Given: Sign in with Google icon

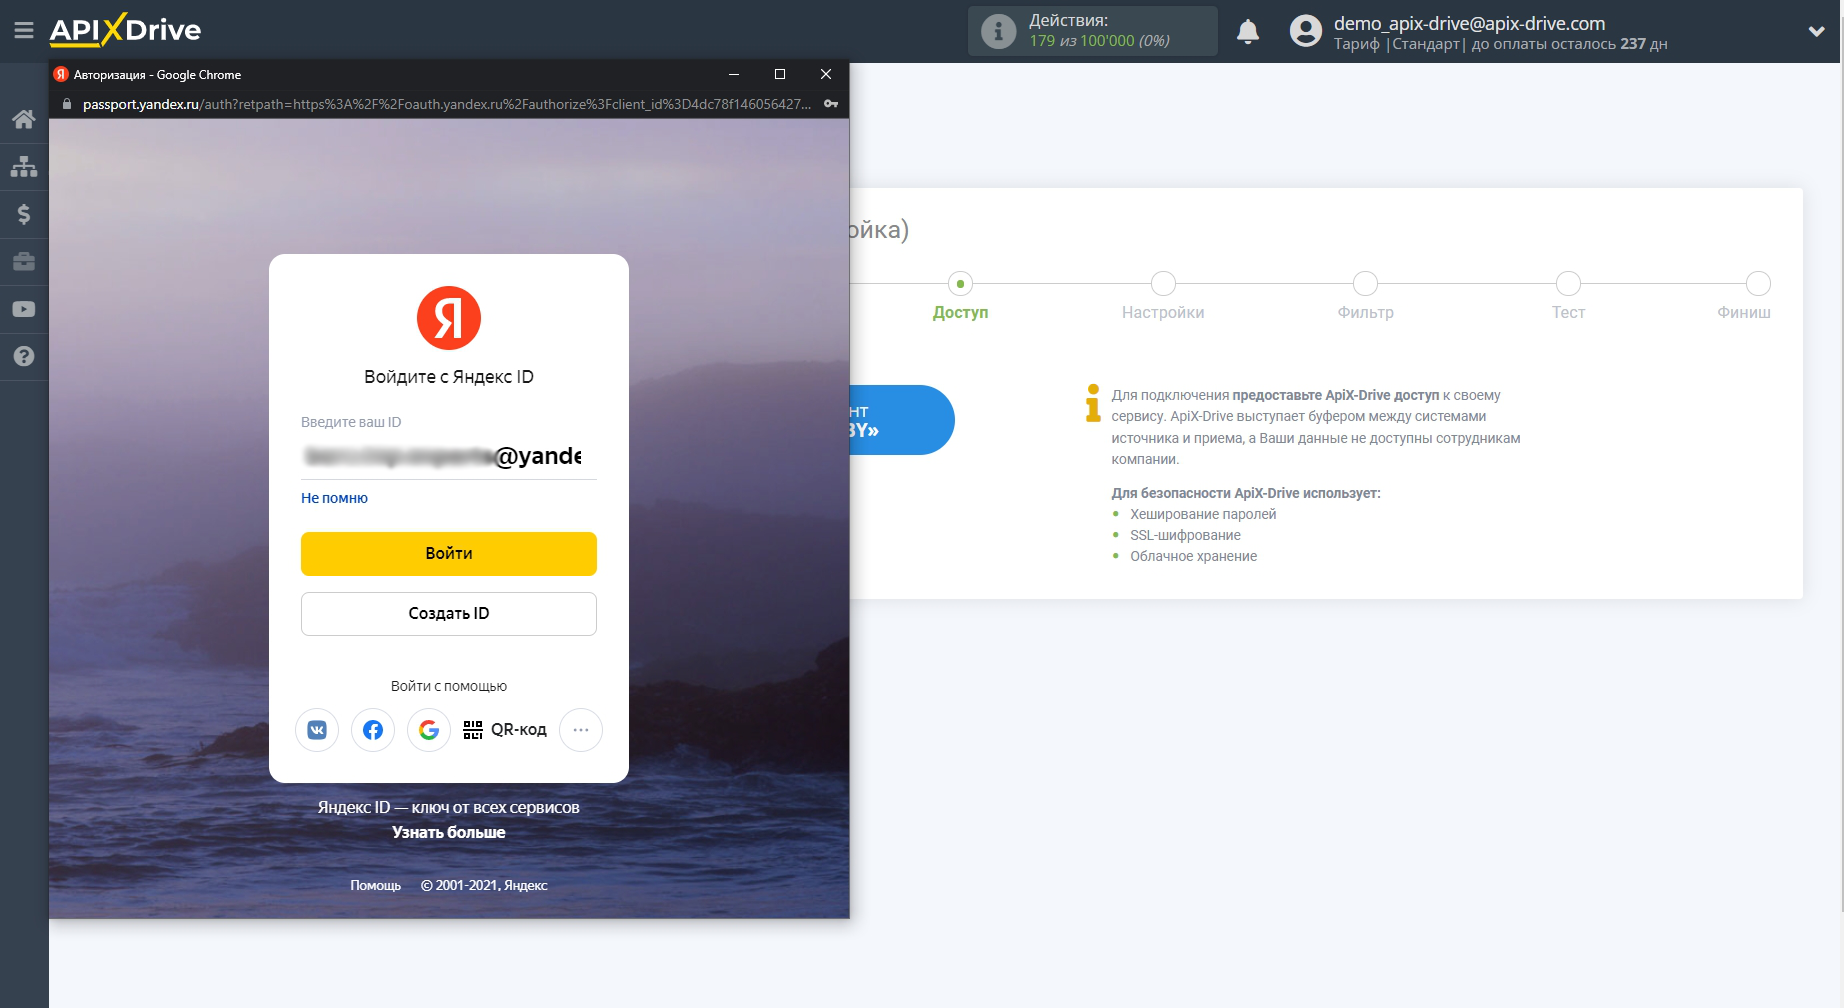Looking at the screenshot, I should tap(429, 730).
